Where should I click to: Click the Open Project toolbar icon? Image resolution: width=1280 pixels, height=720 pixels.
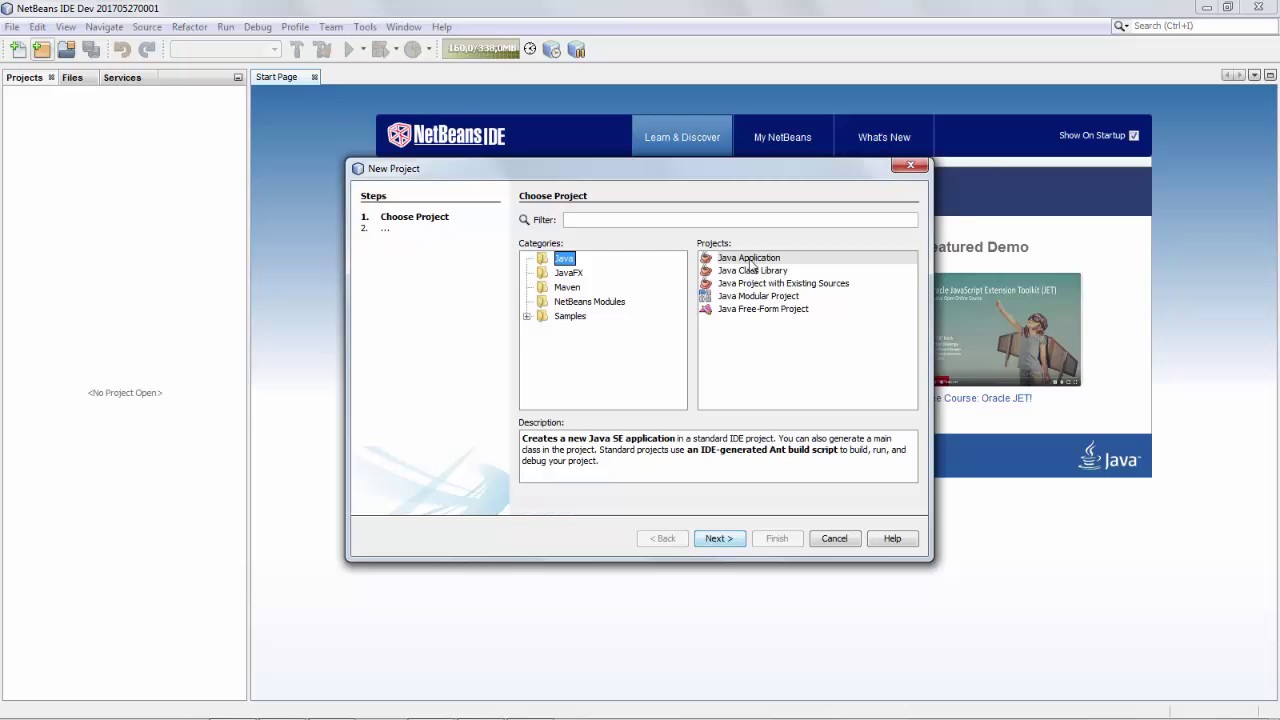66,49
